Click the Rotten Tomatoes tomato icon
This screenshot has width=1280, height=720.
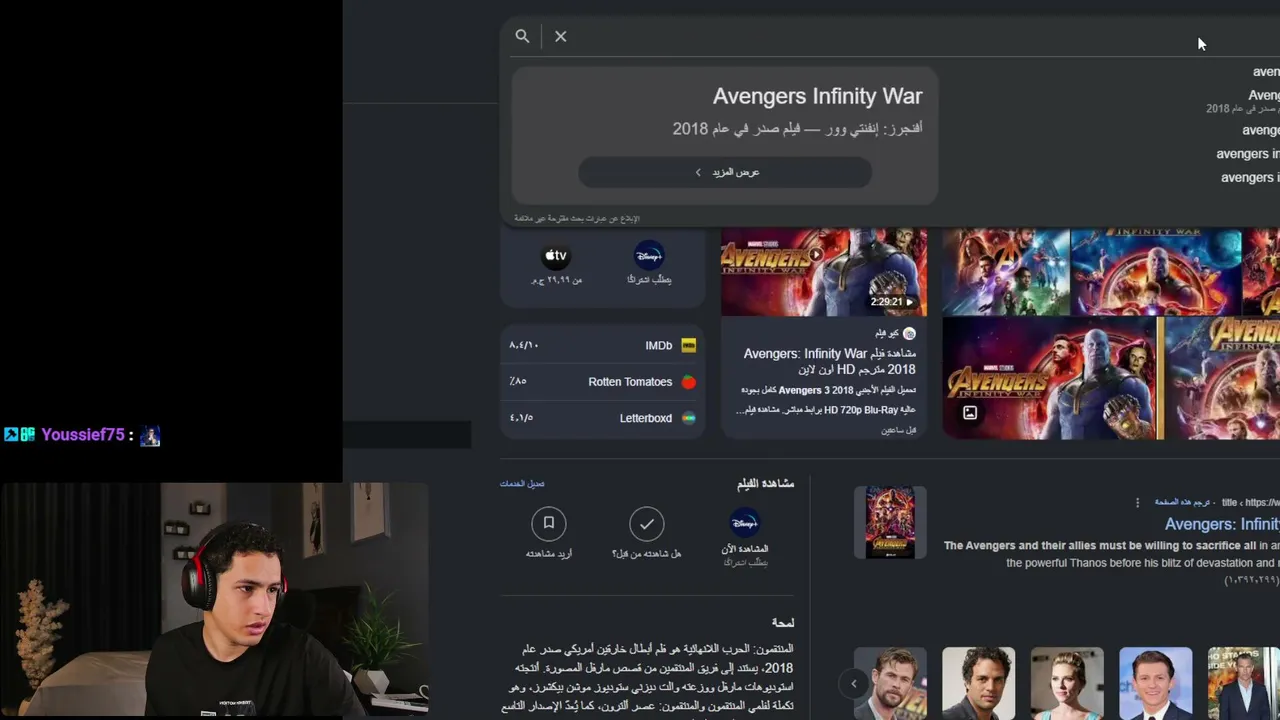coord(688,382)
